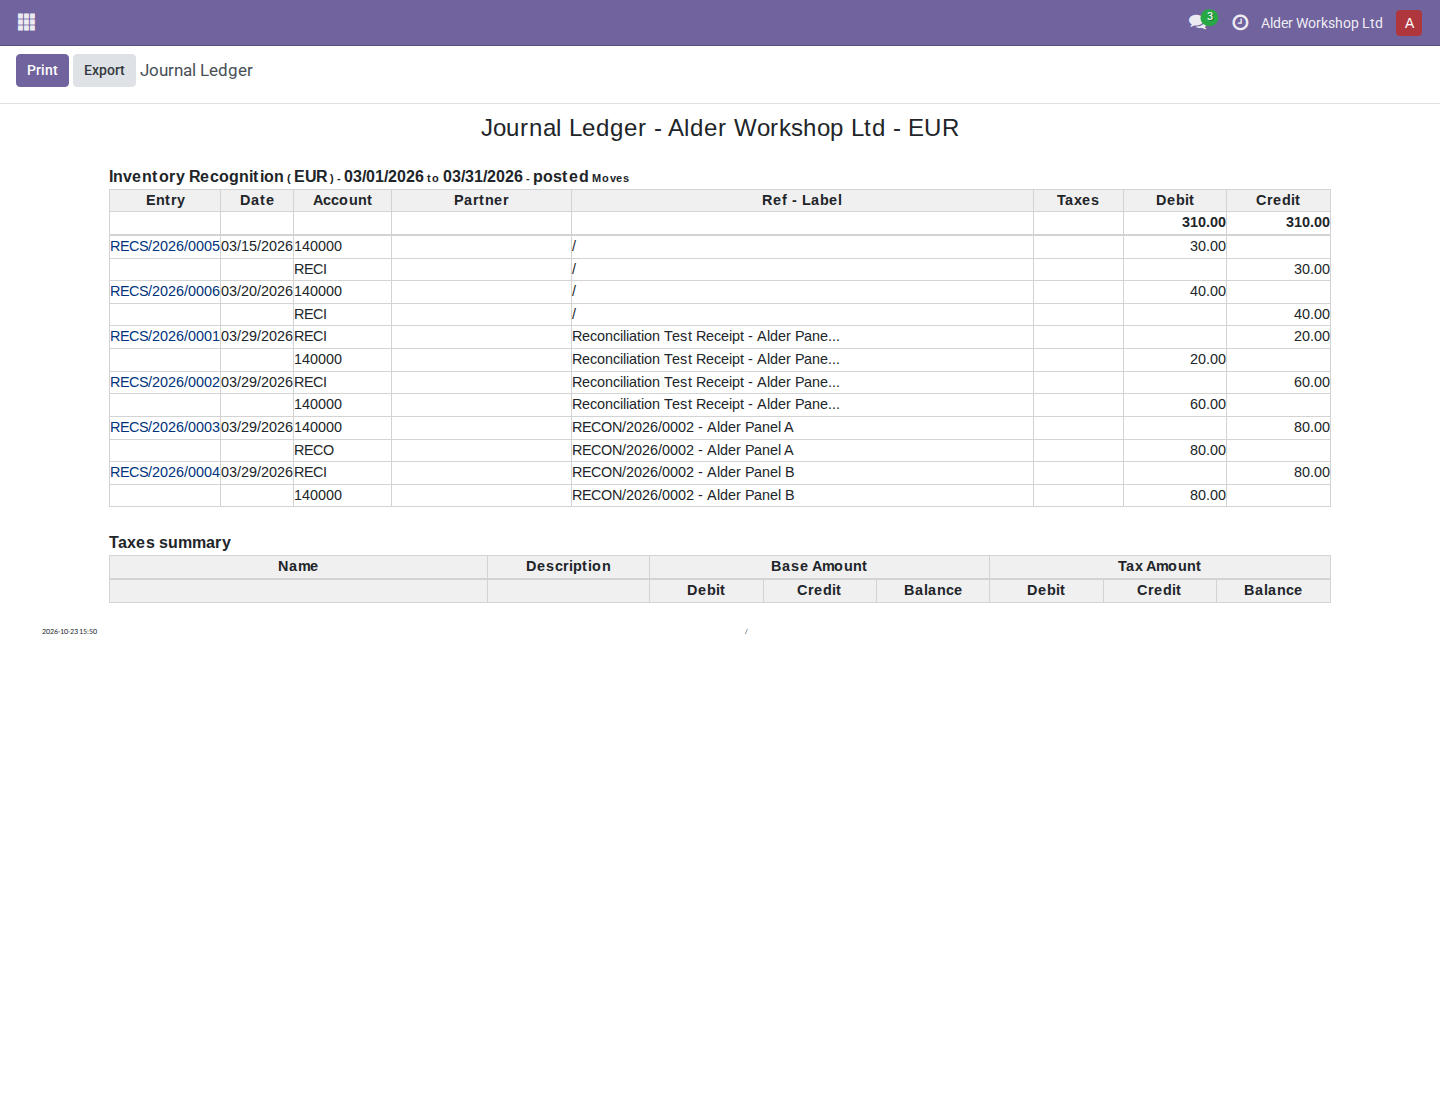Click the 20.00 credit amount
The image size is (1440, 1100).
point(1311,336)
